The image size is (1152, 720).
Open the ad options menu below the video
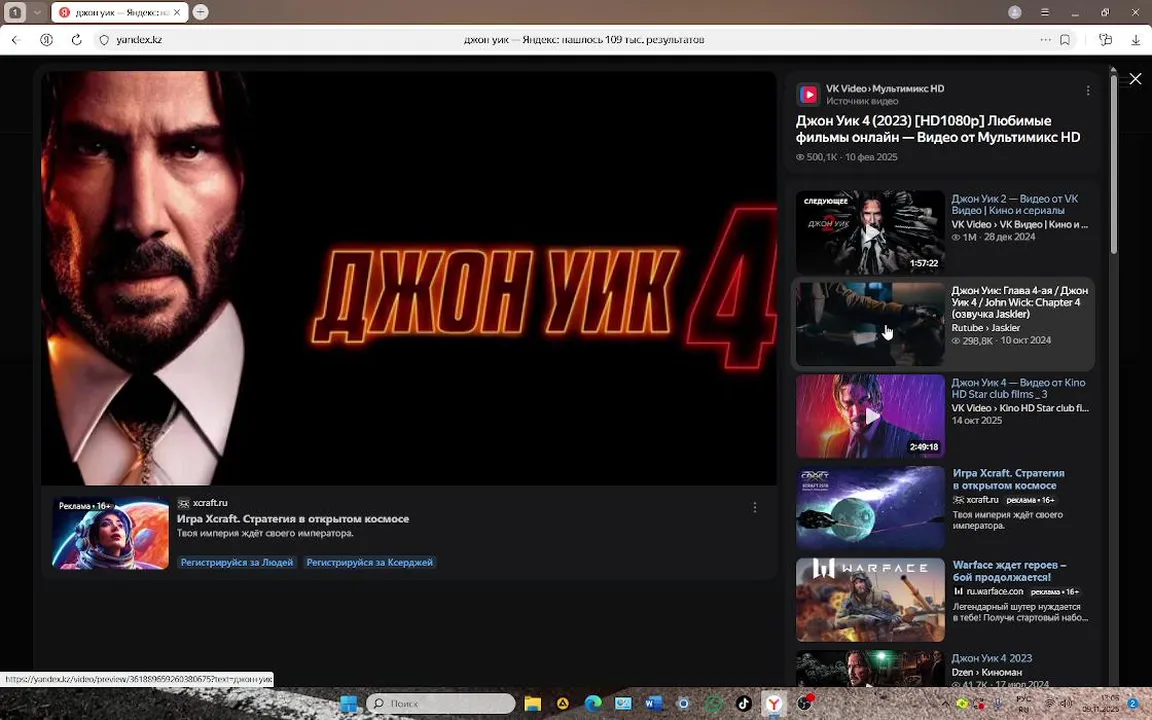click(755, 508)
